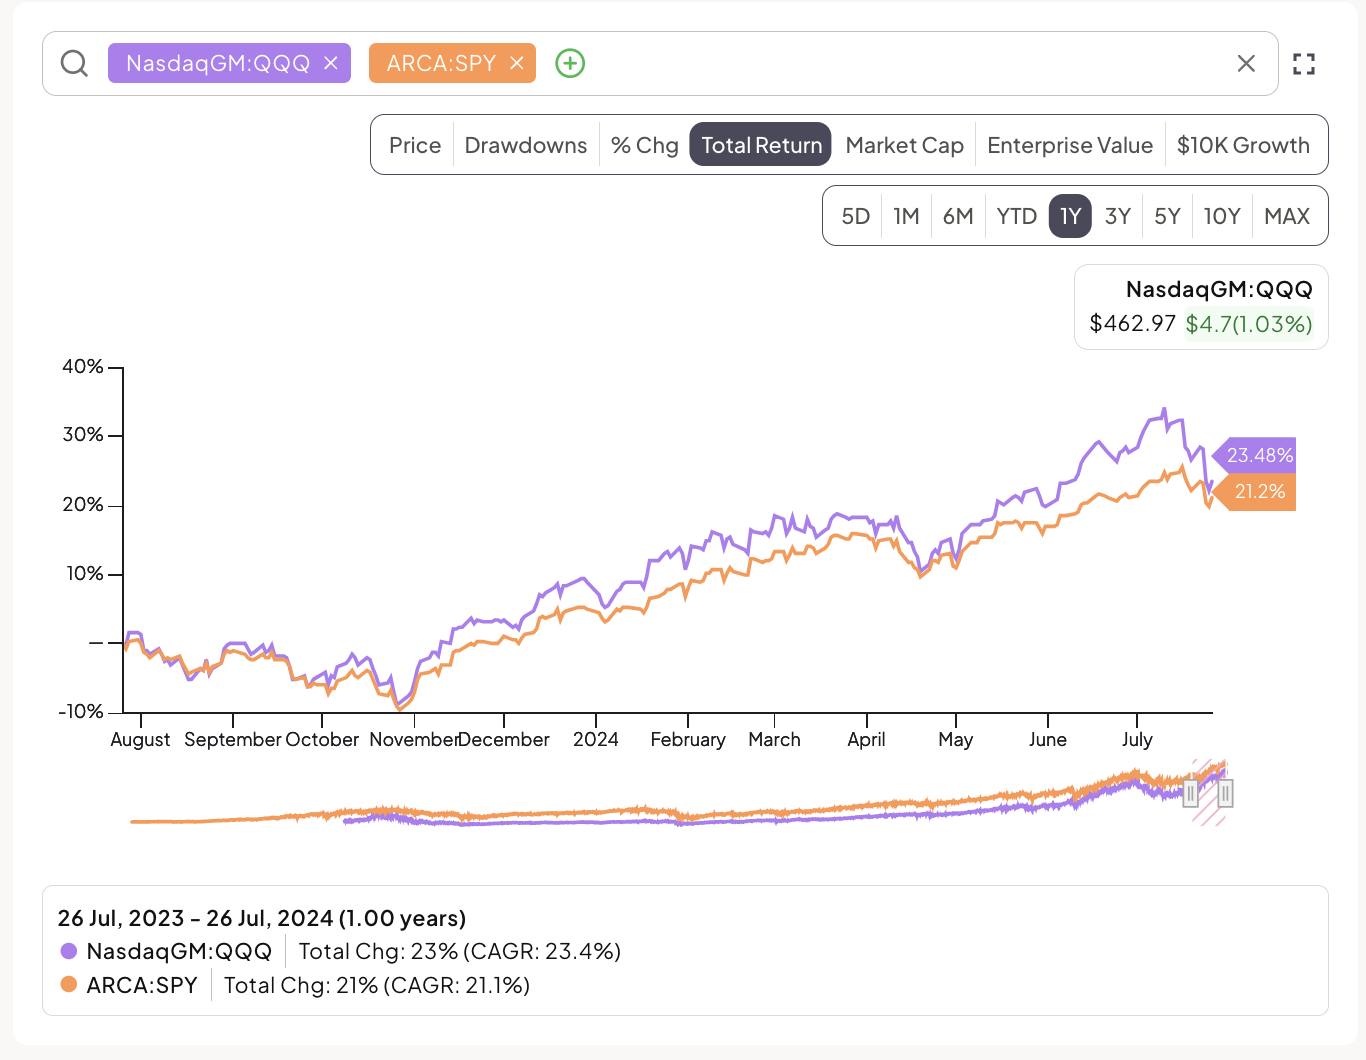
Task: Open fullscreen chart view
Action: (1304, 64)
